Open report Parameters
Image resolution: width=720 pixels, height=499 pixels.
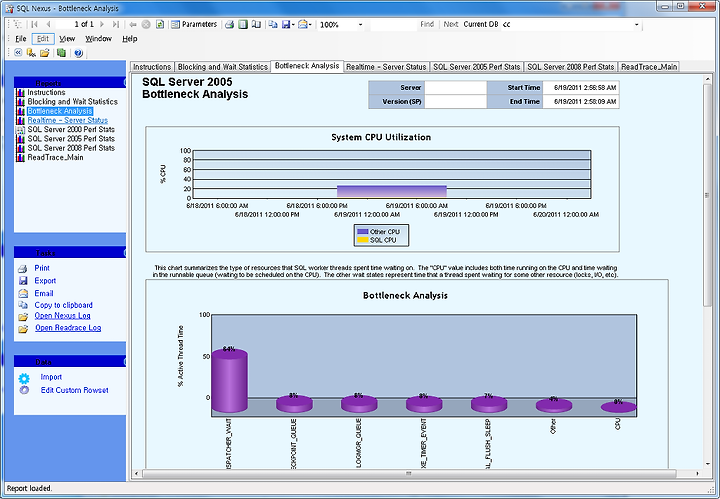pos(194,24)
